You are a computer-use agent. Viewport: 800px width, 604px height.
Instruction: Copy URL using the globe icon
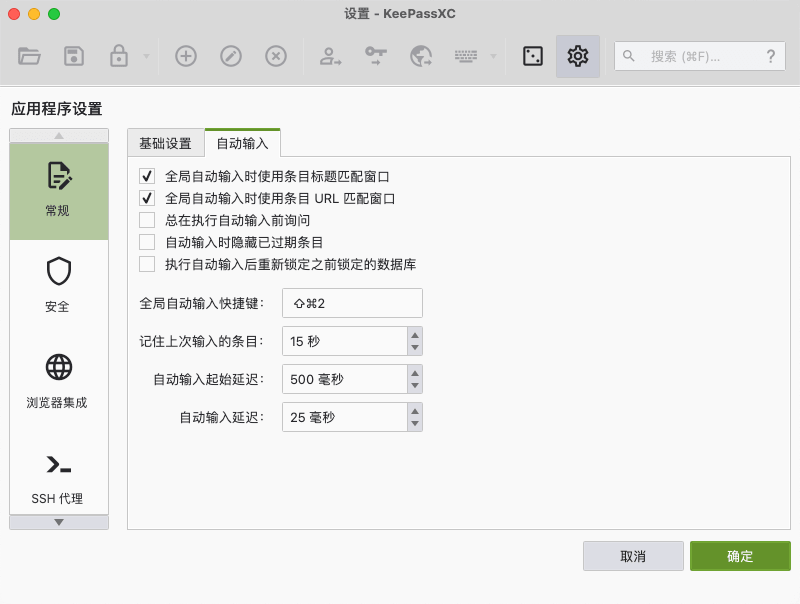coord(421,56)
